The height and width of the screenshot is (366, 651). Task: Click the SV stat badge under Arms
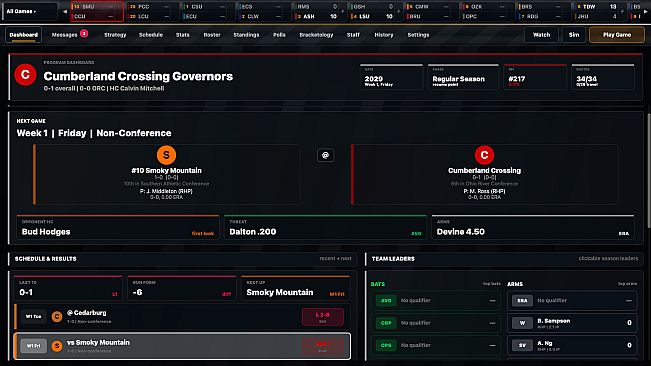click(522, 345)
